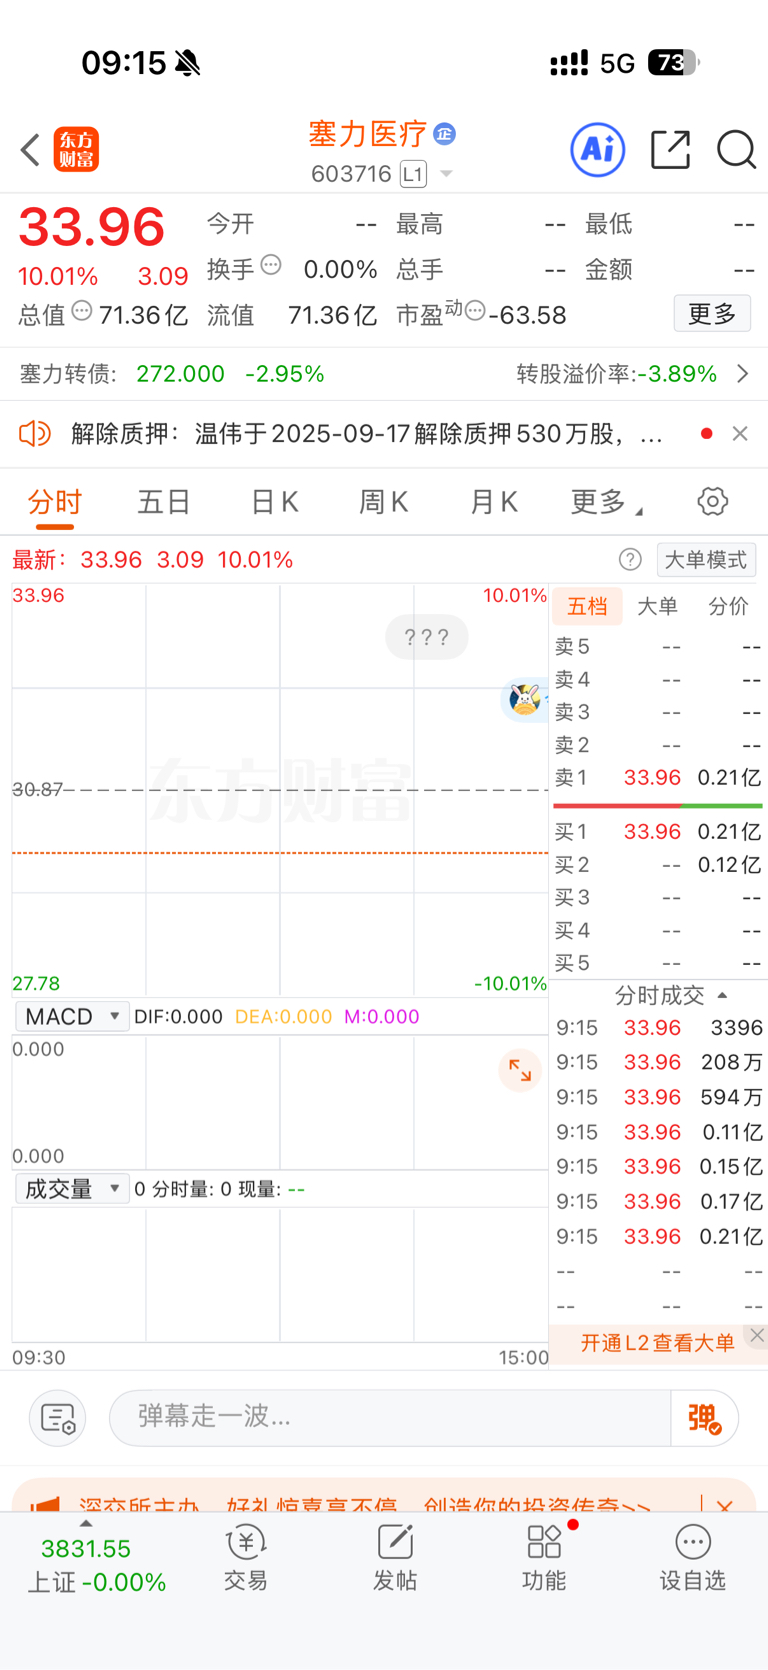
Task: Open 交易 in bottom bar
Action: pyautogui.click(x=246, y=1558)
